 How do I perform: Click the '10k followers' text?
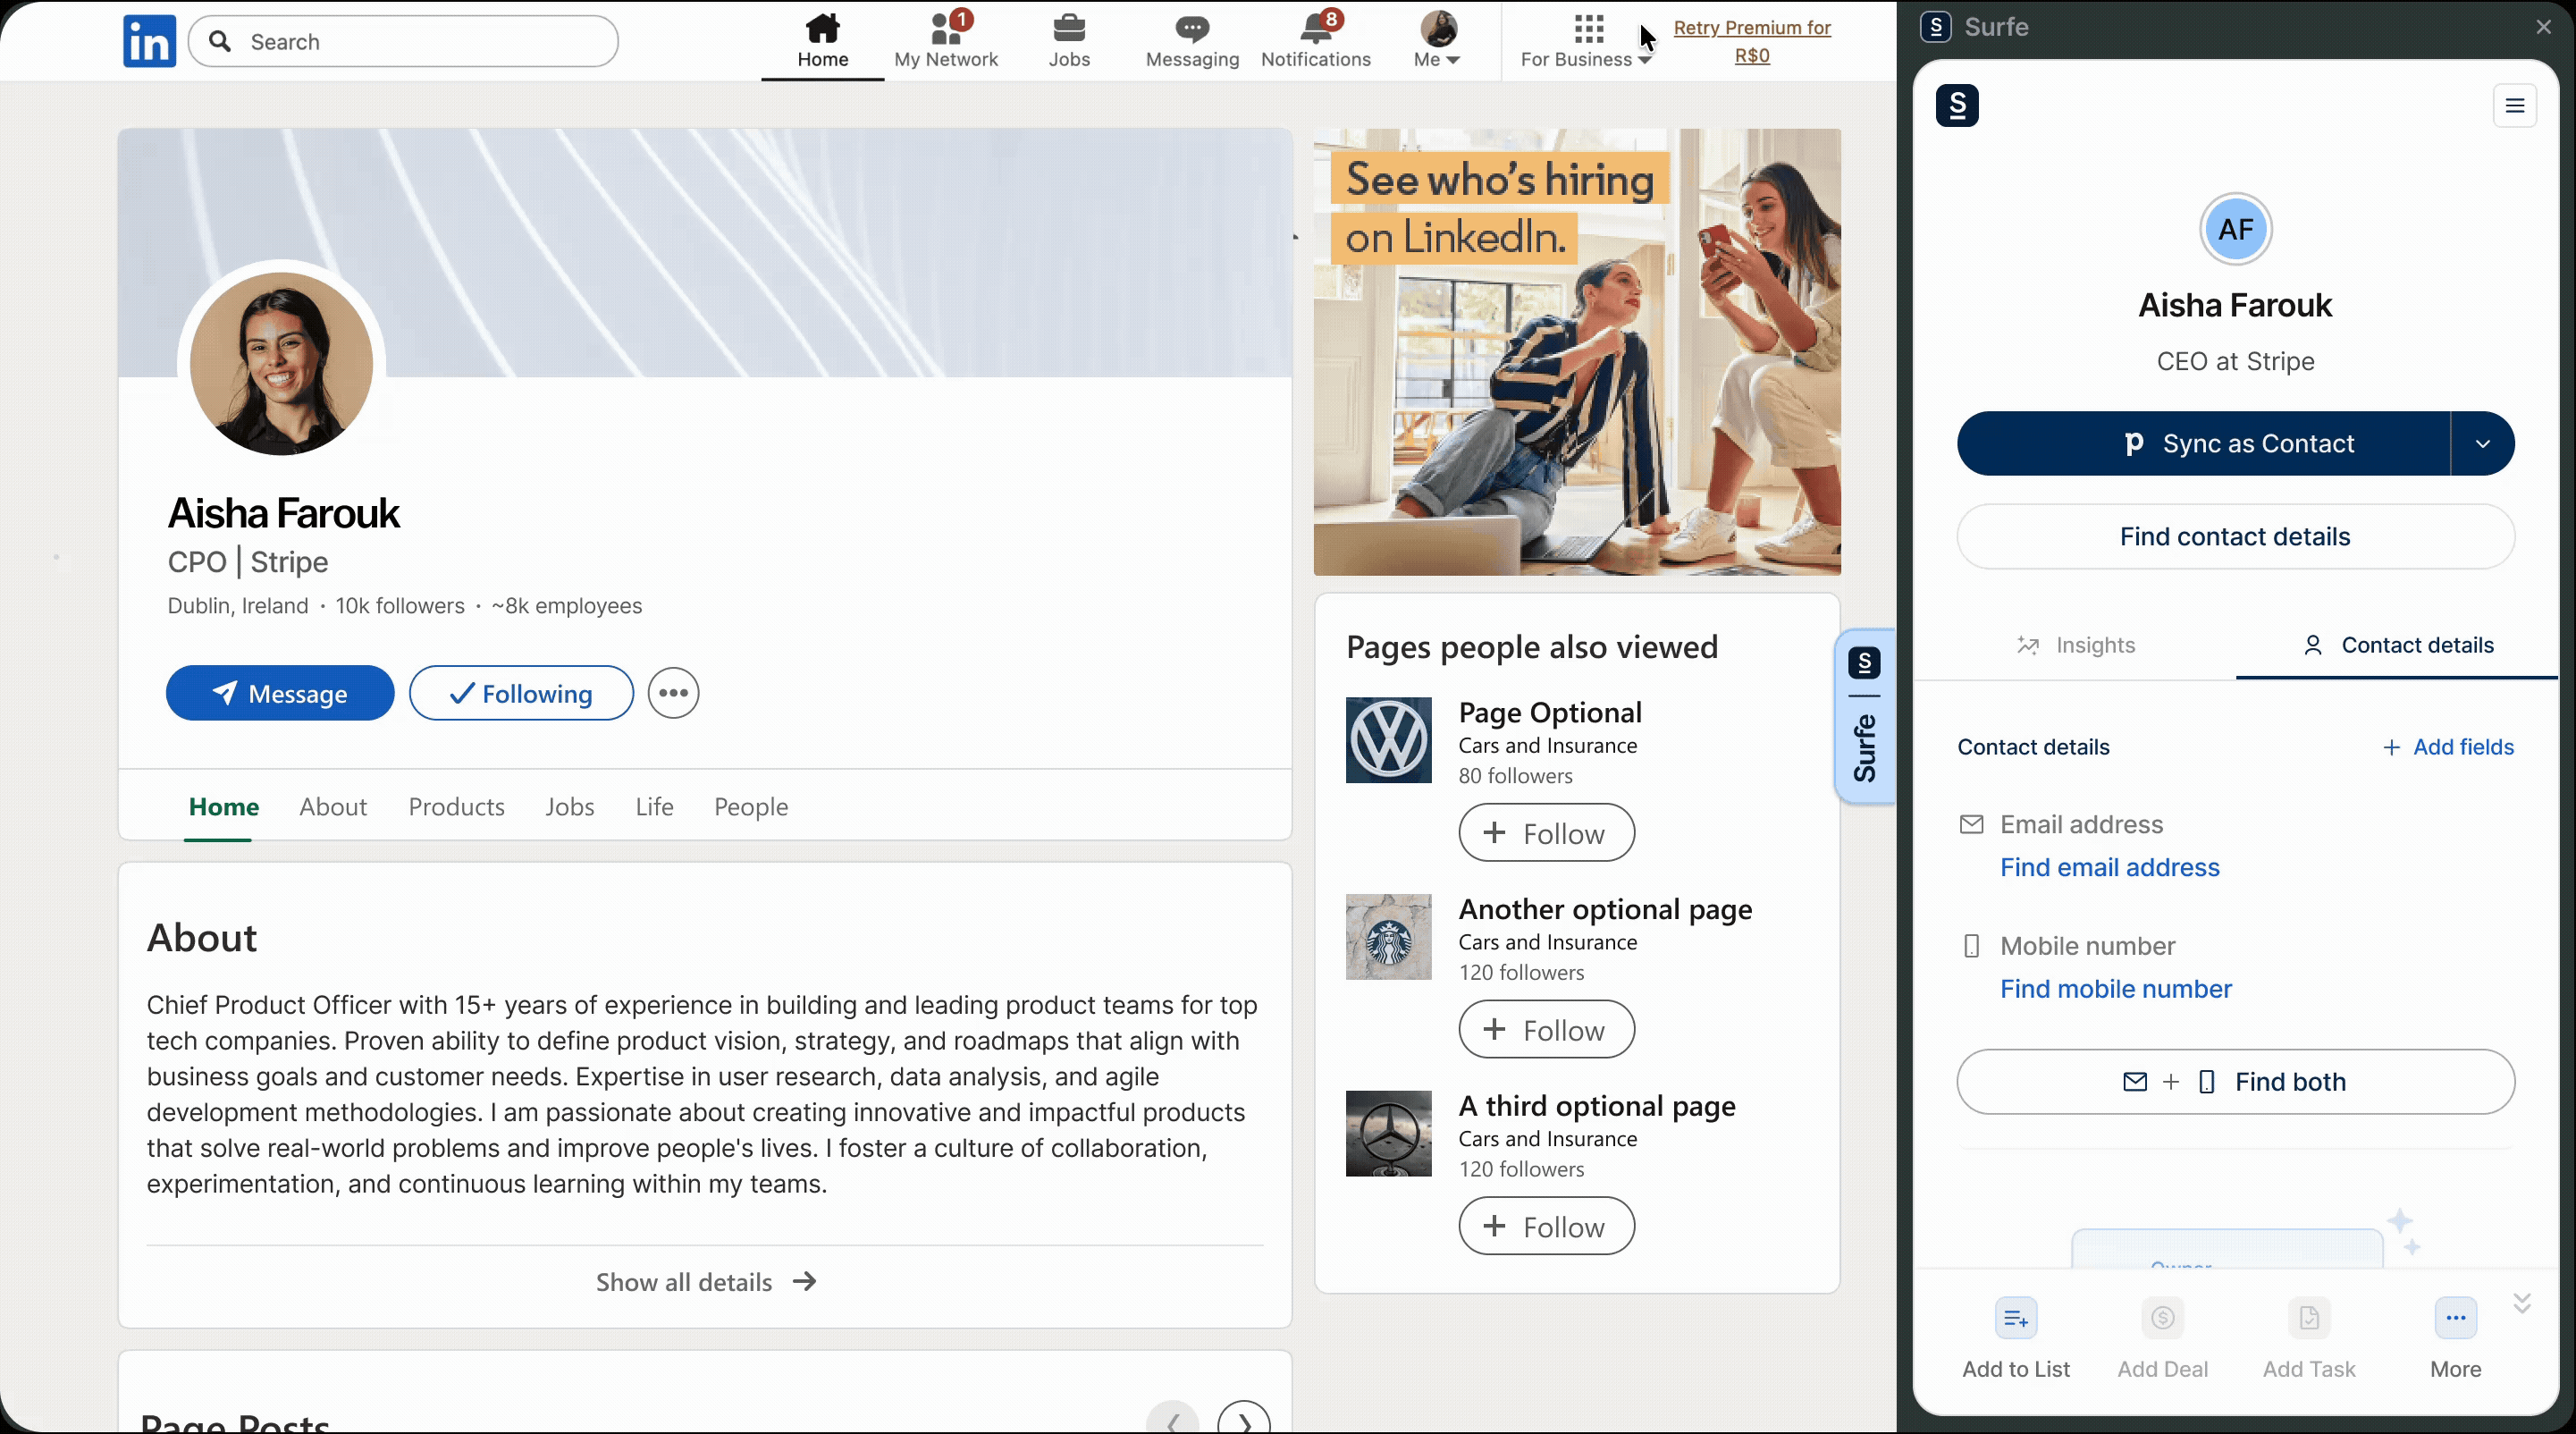coord(400,606)
